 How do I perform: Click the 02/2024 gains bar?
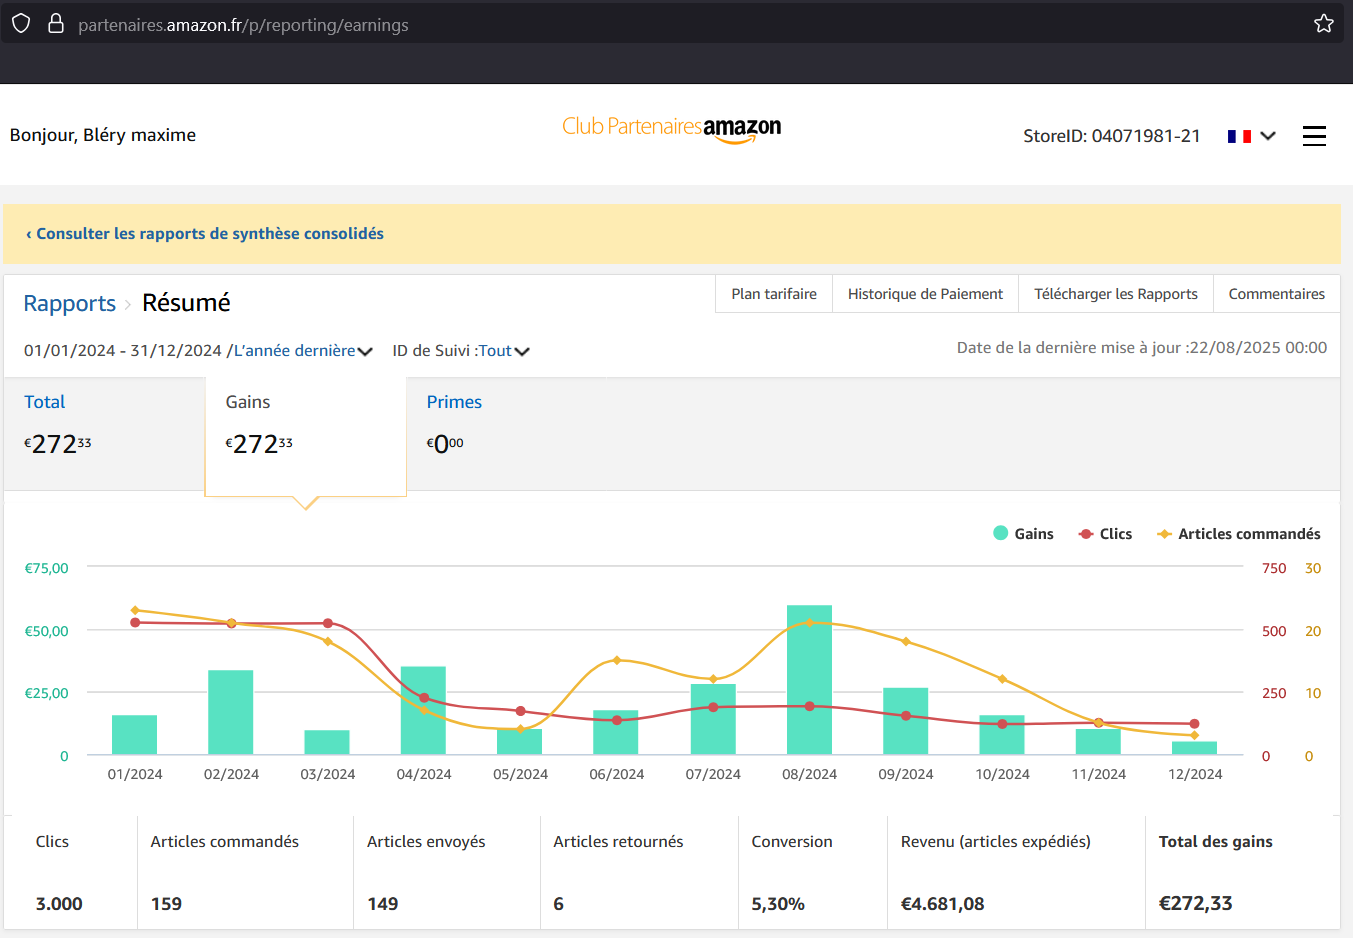click(231, 712)
